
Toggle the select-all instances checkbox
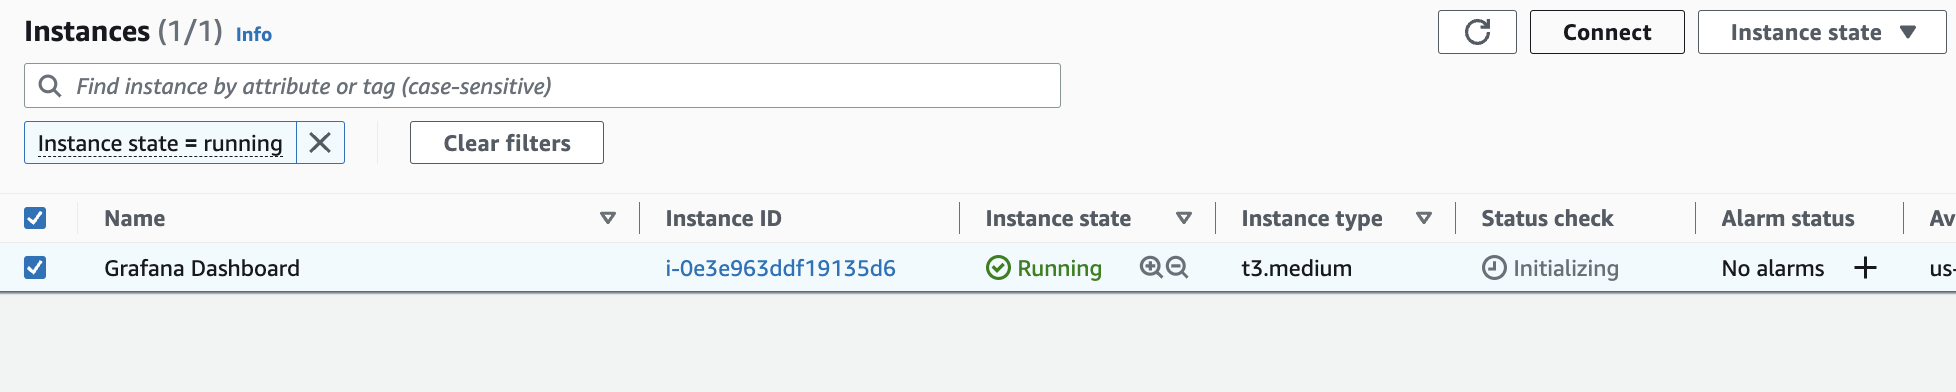35,218
